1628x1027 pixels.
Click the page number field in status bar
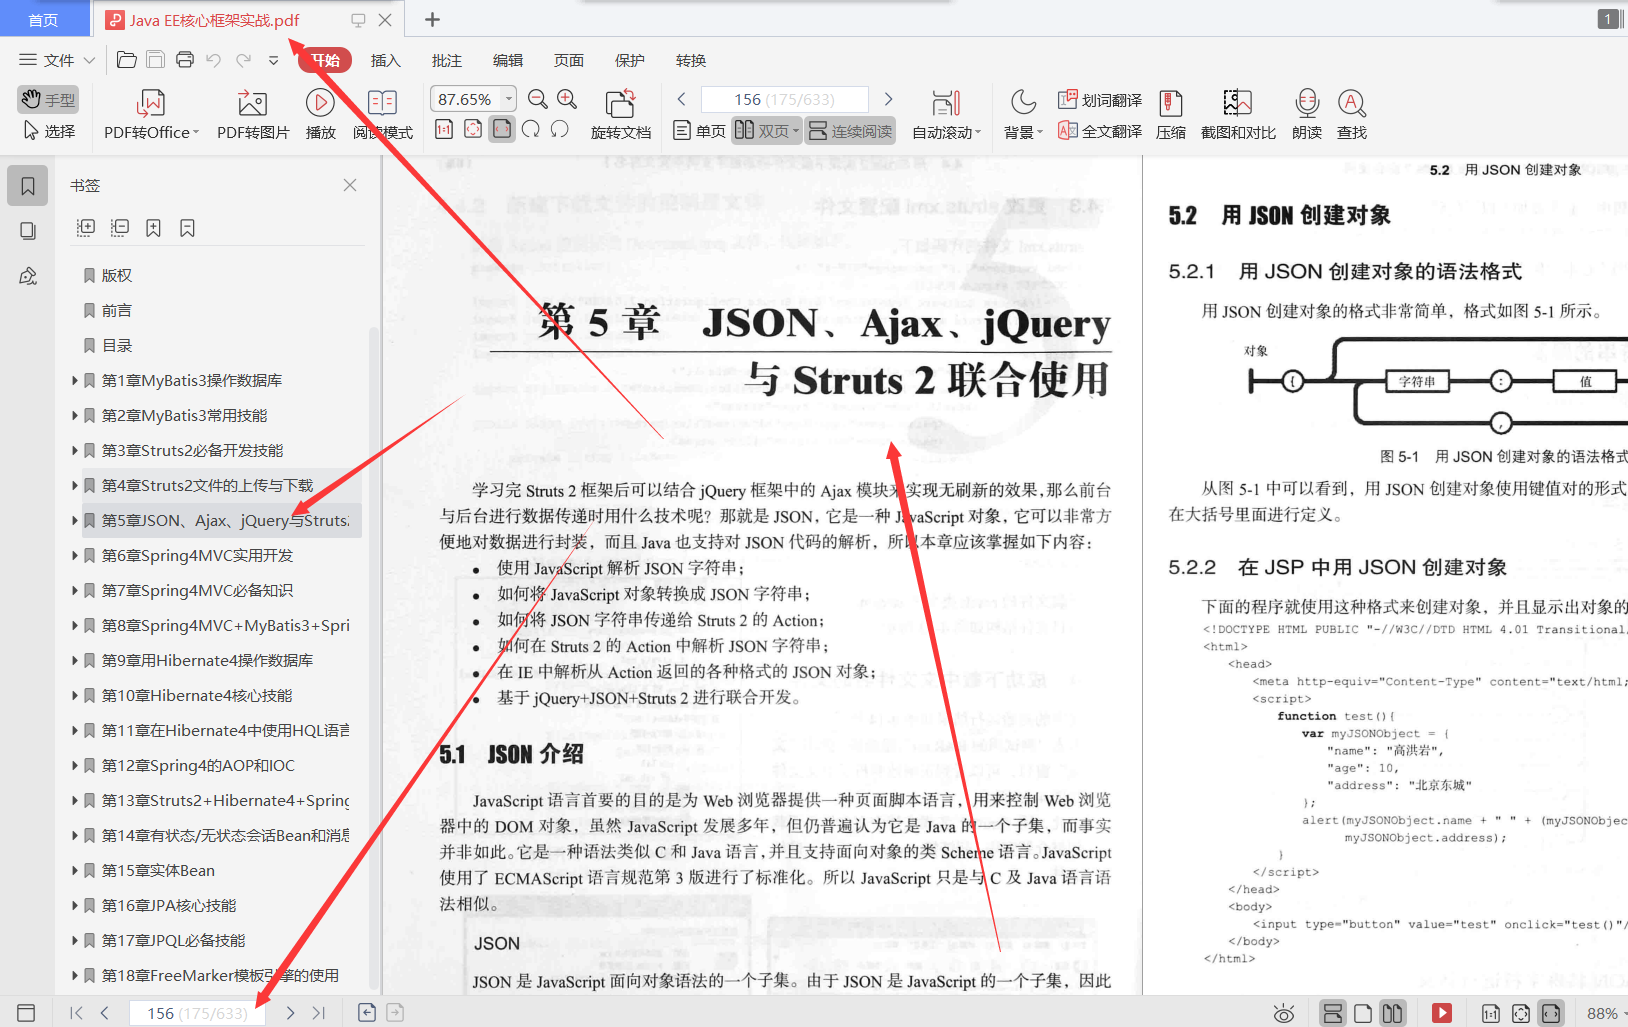click(197, 1013)
